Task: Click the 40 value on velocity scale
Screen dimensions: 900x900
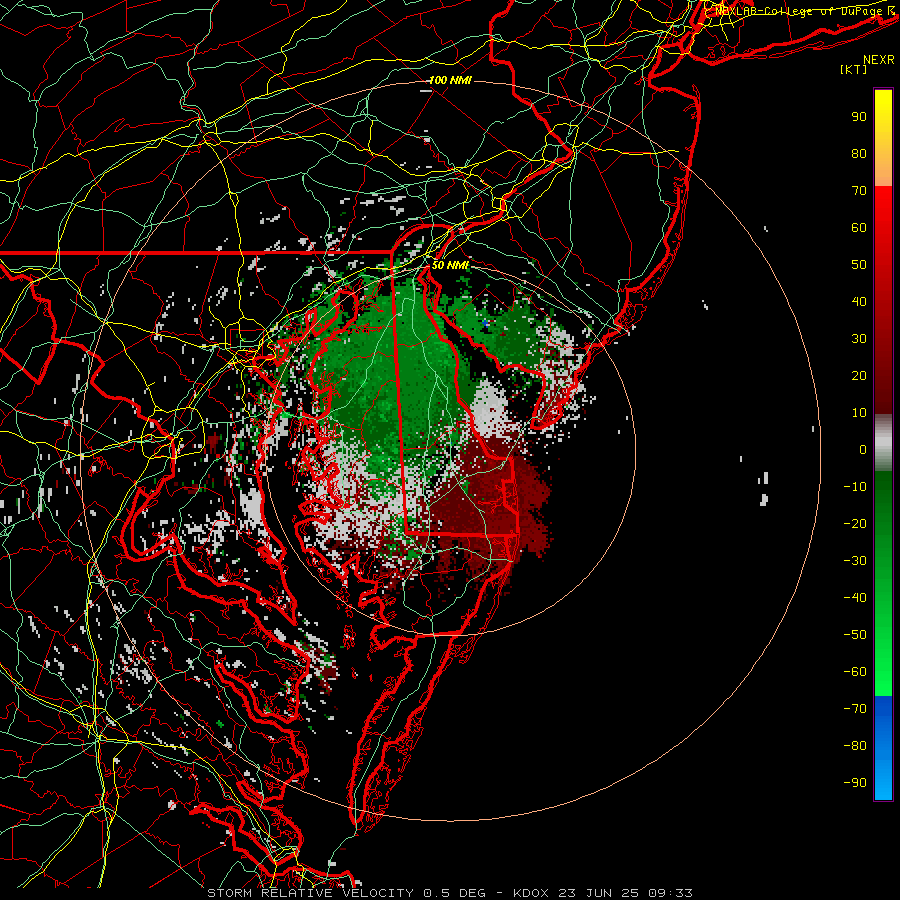Action: point(859,301)
